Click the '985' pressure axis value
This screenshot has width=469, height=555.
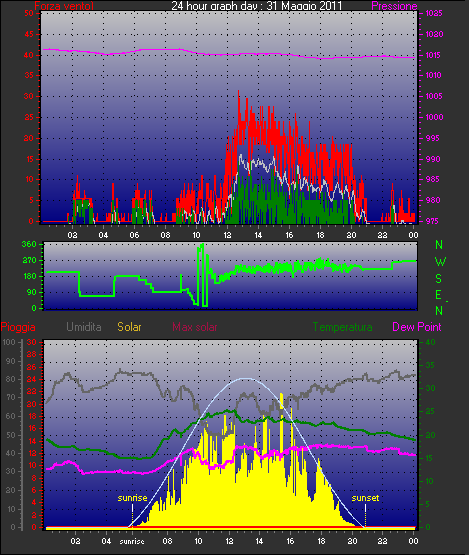pos(434,179)
